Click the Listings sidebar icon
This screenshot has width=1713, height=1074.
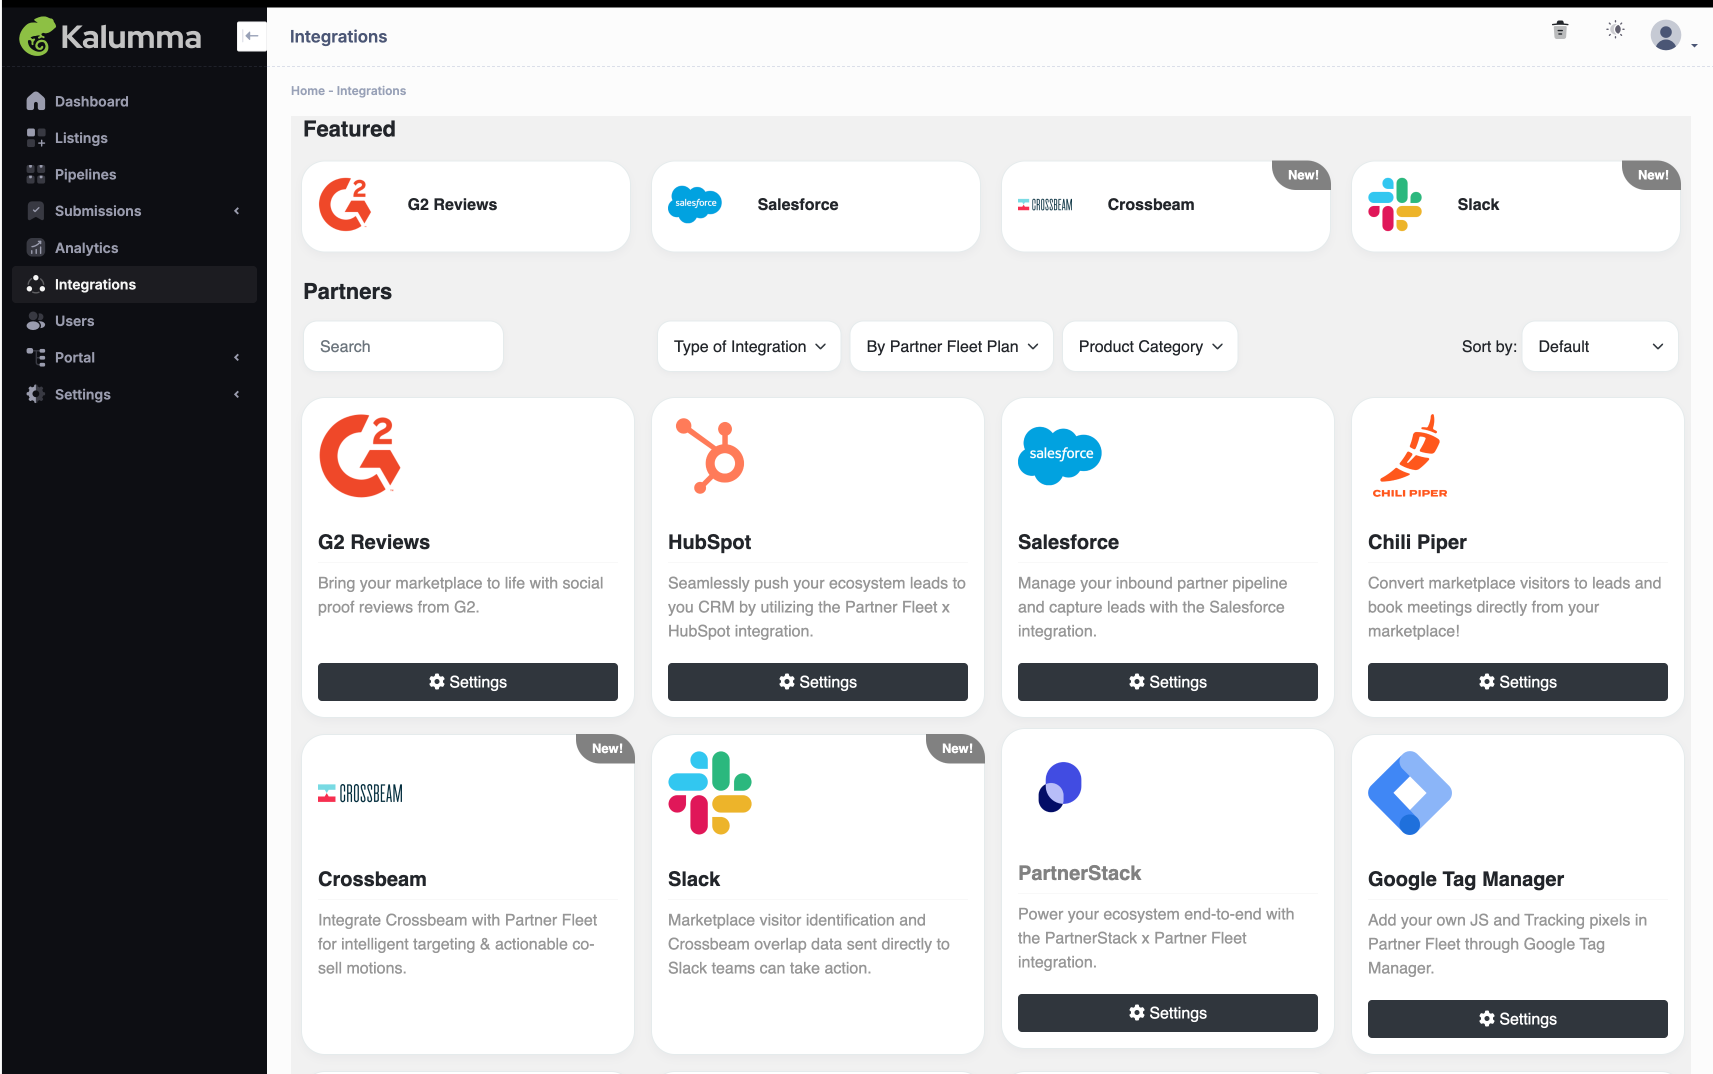click(x=36, y=138)
